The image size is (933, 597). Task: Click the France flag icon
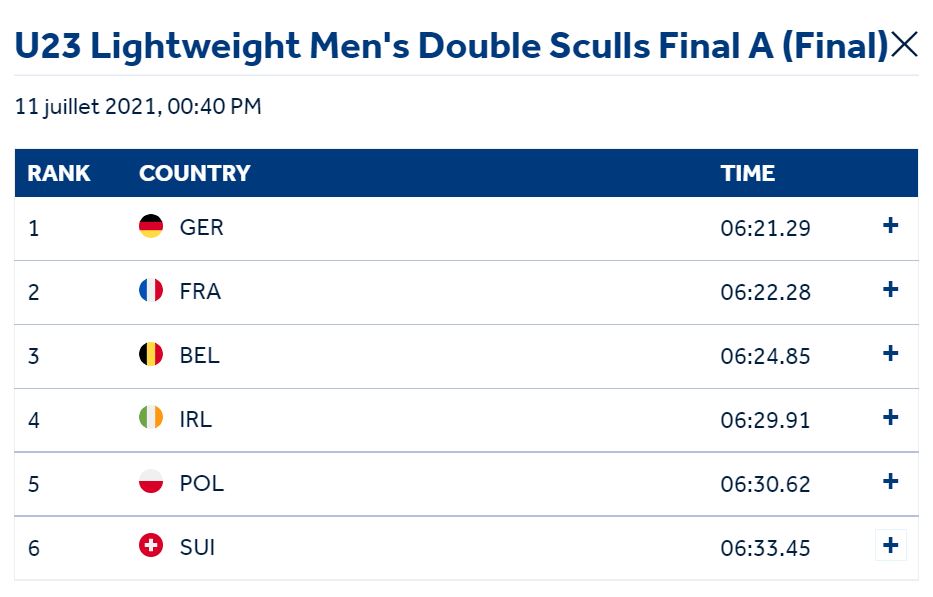pos(151,291)
